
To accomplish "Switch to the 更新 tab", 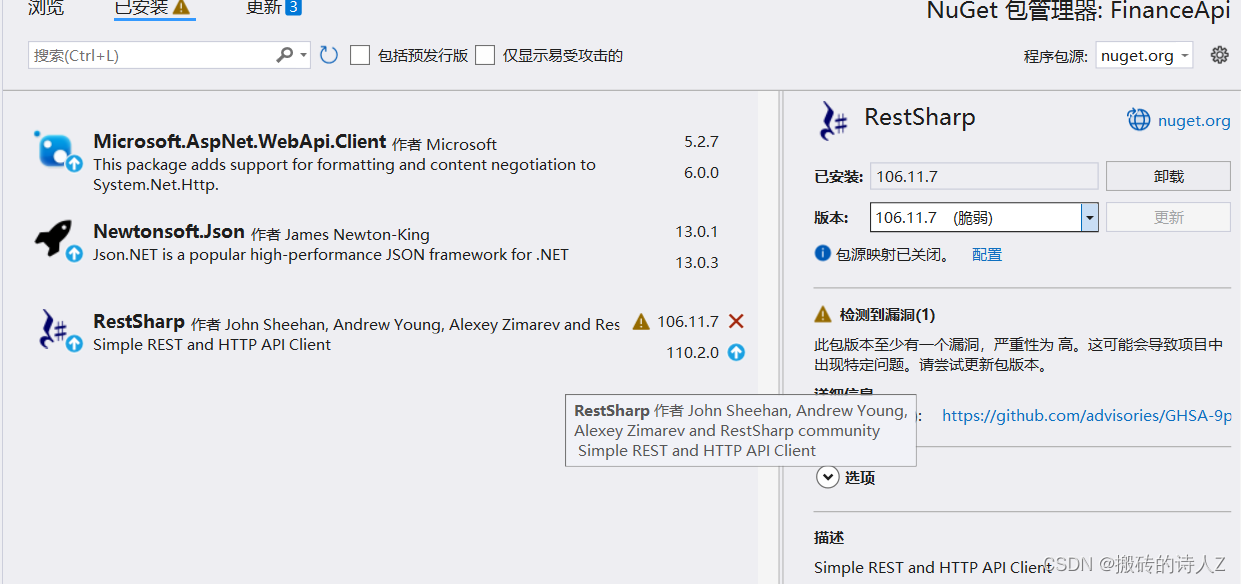I will pos(264,8).
